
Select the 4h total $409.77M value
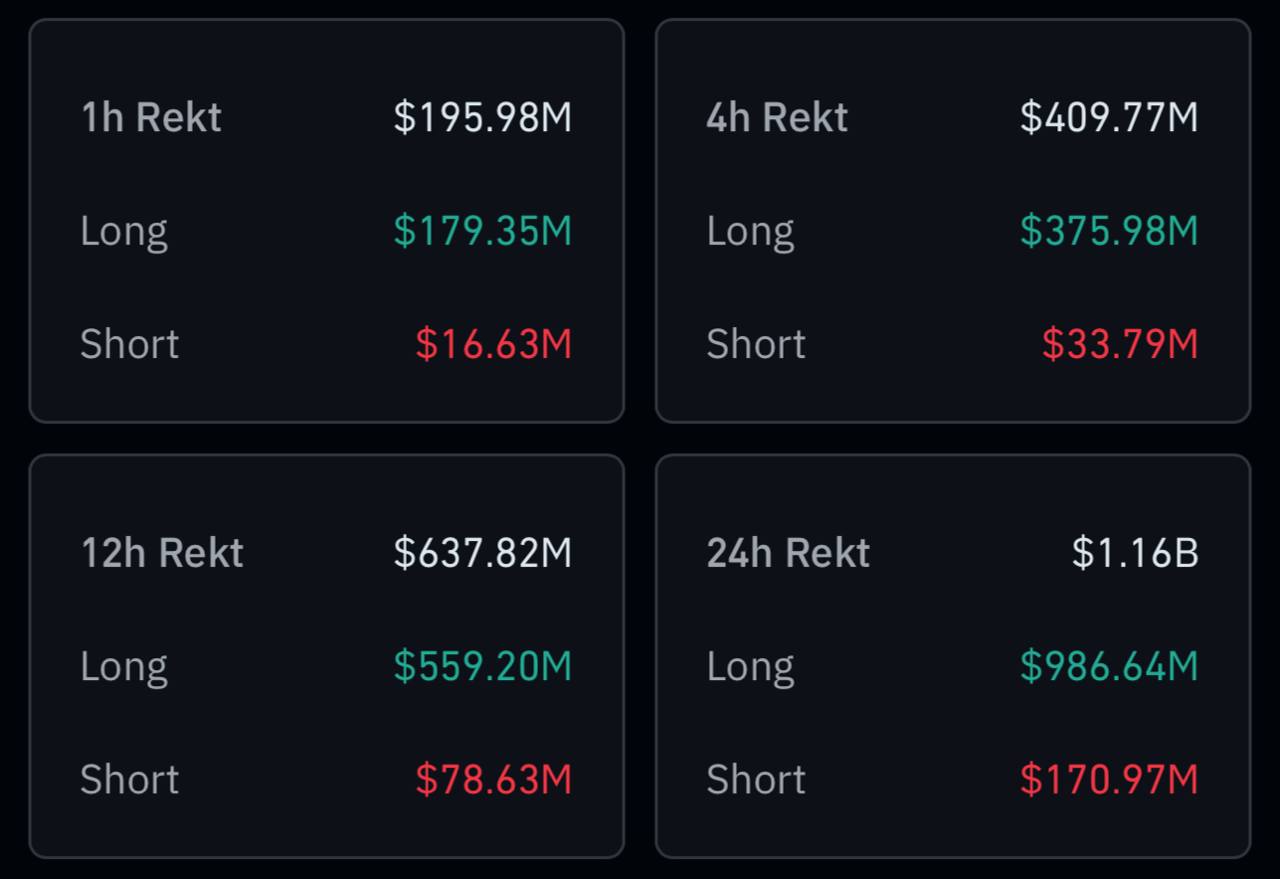1108,118
